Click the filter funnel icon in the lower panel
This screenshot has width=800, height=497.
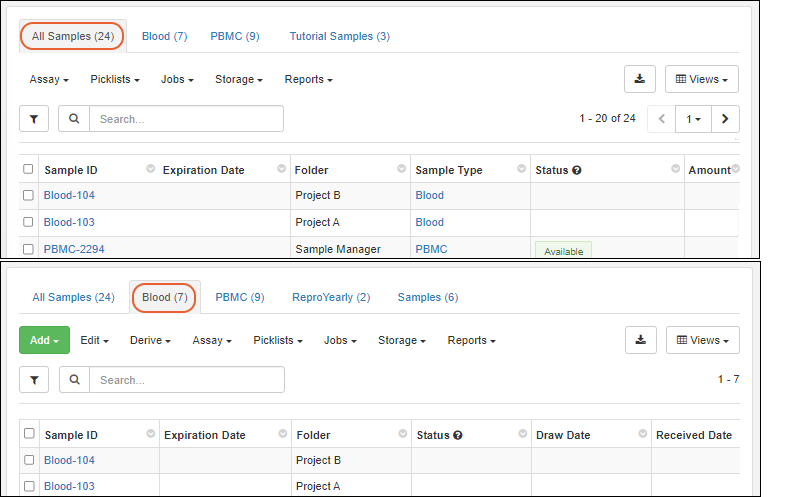click(35, 380)
